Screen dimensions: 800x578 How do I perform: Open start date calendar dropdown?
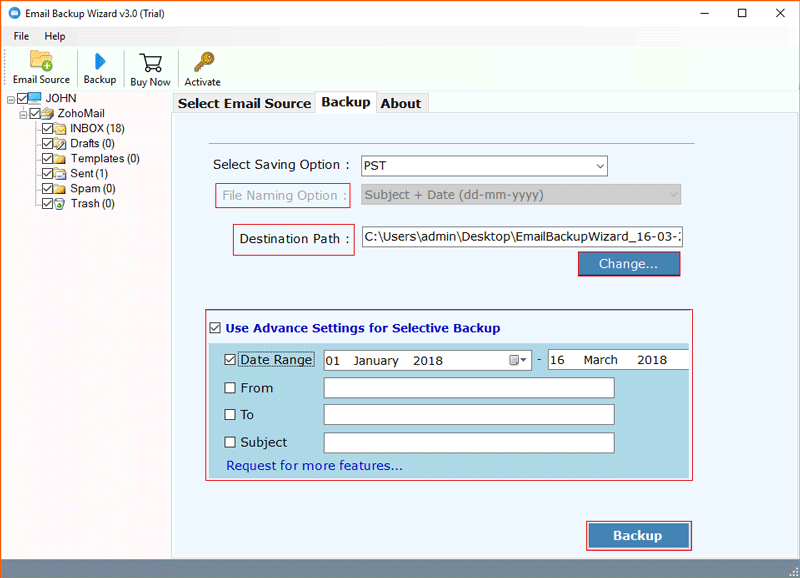[518, 360]
